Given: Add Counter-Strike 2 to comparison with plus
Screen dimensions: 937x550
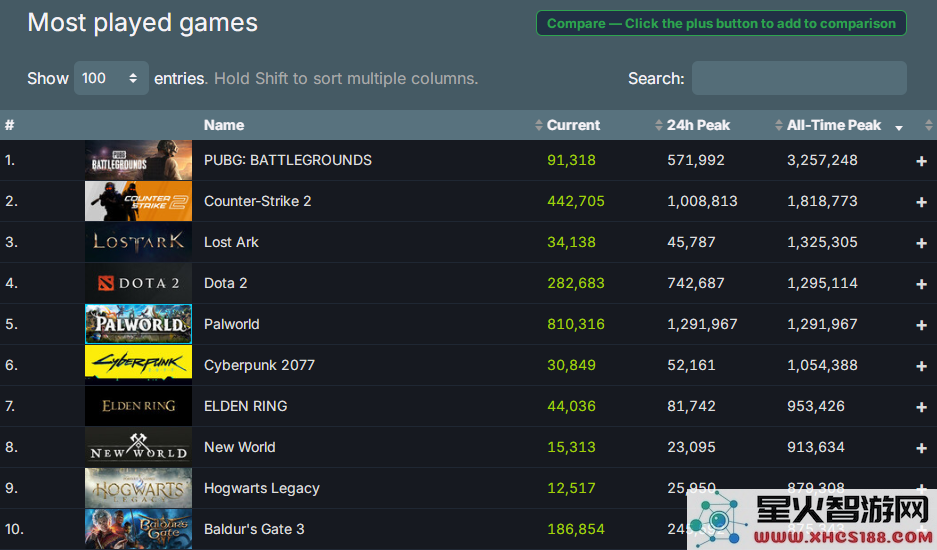Looking at the screenshot, I should [x=921, y=202].
